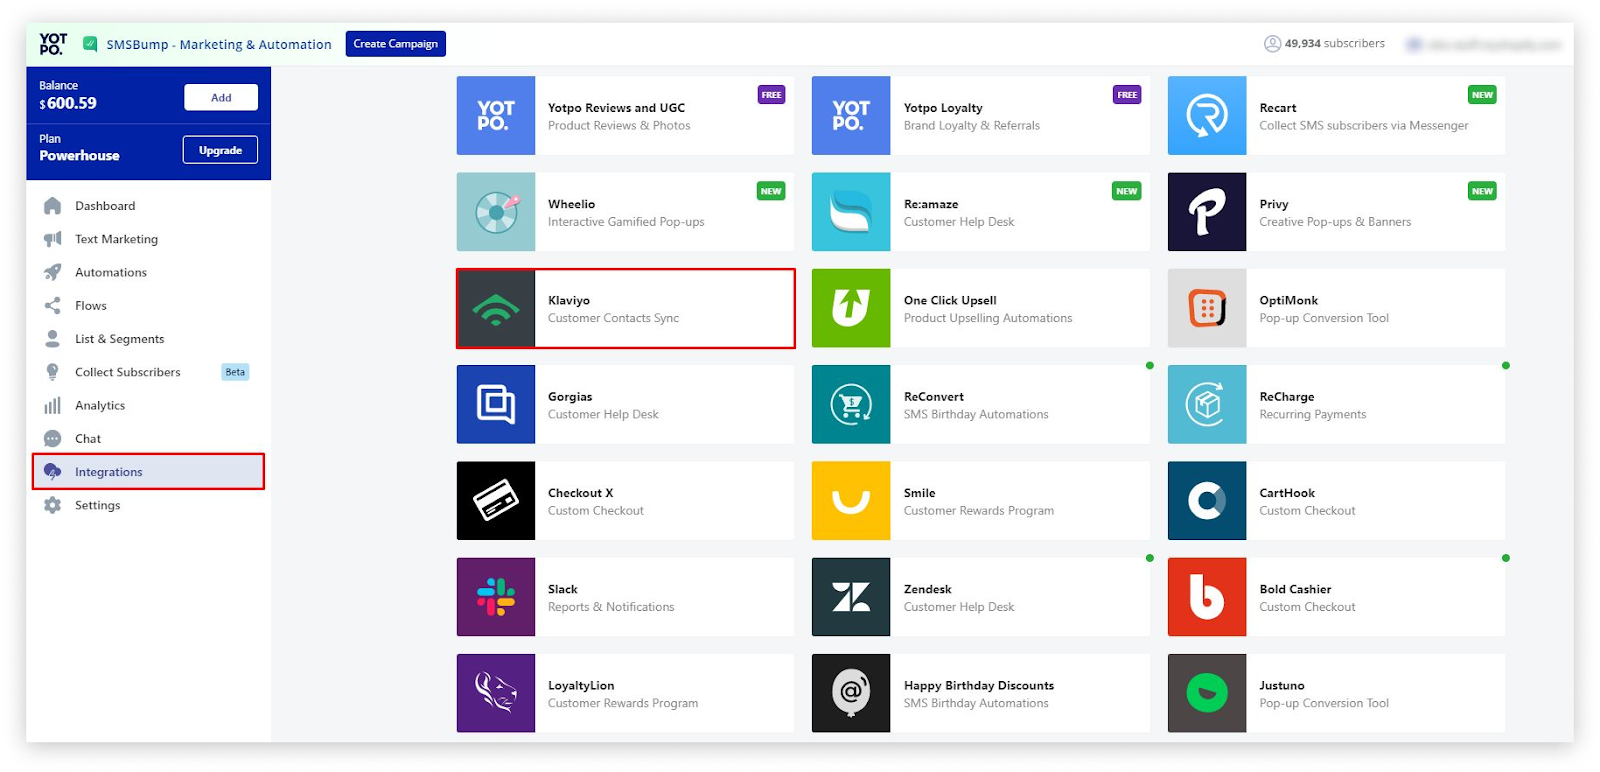
Task: Click the Wheelio wheel logo
Action: tap(496, 212)
